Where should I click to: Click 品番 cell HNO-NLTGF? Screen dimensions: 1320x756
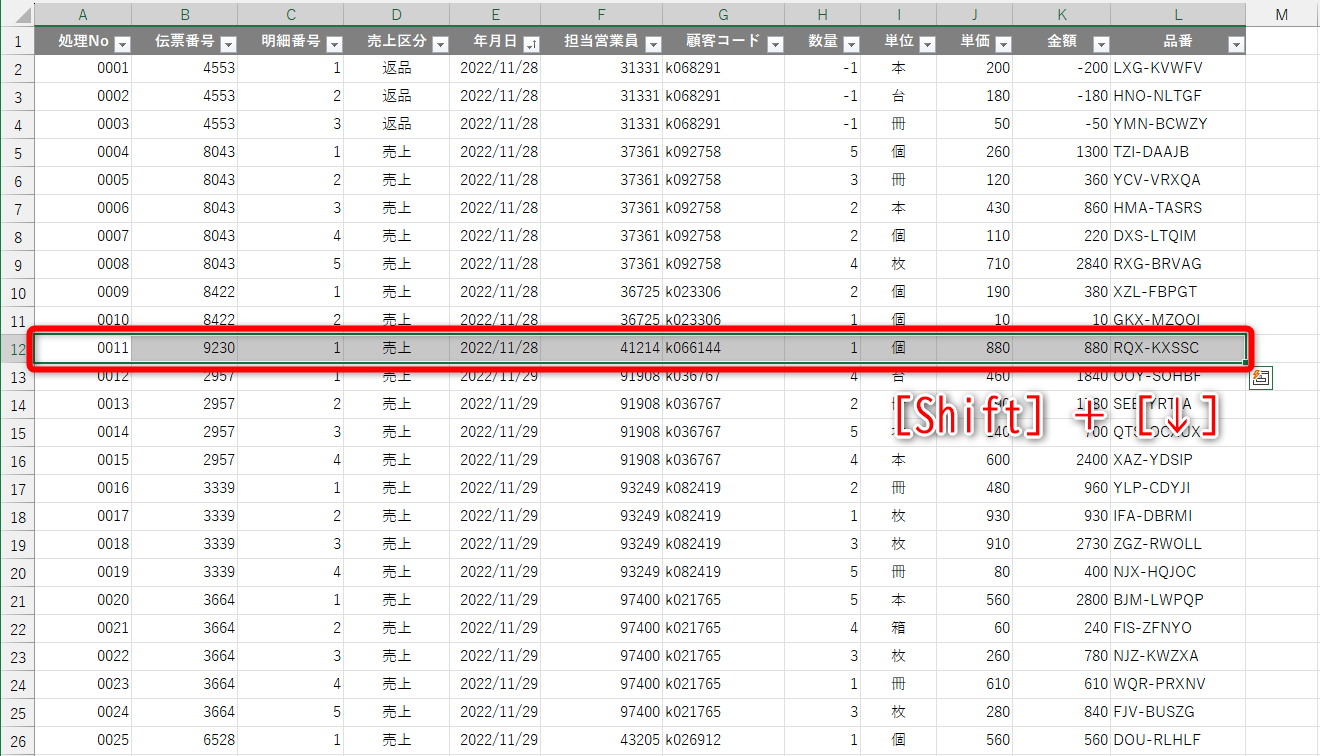tap(1179, 96)
